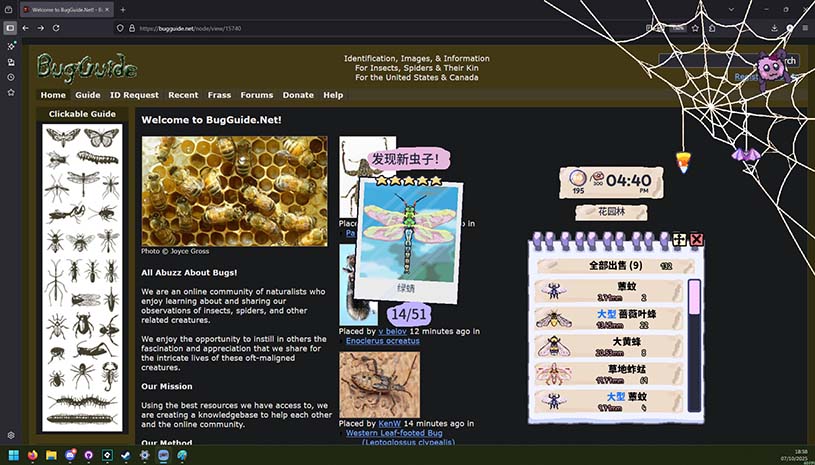Click the pink bat-cat mascot icon

click(x=770, y=70)
